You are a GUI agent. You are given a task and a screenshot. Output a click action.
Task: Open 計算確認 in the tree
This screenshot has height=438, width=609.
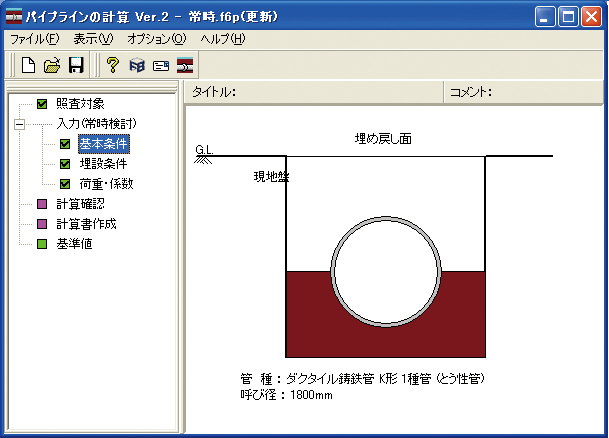pyautogui.click(x=80, y=204)
